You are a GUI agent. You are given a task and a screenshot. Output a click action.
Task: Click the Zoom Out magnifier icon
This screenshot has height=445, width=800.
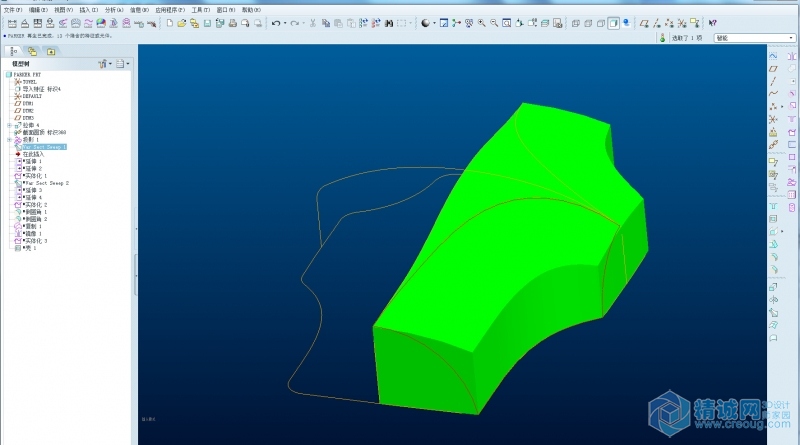[494, 23]
